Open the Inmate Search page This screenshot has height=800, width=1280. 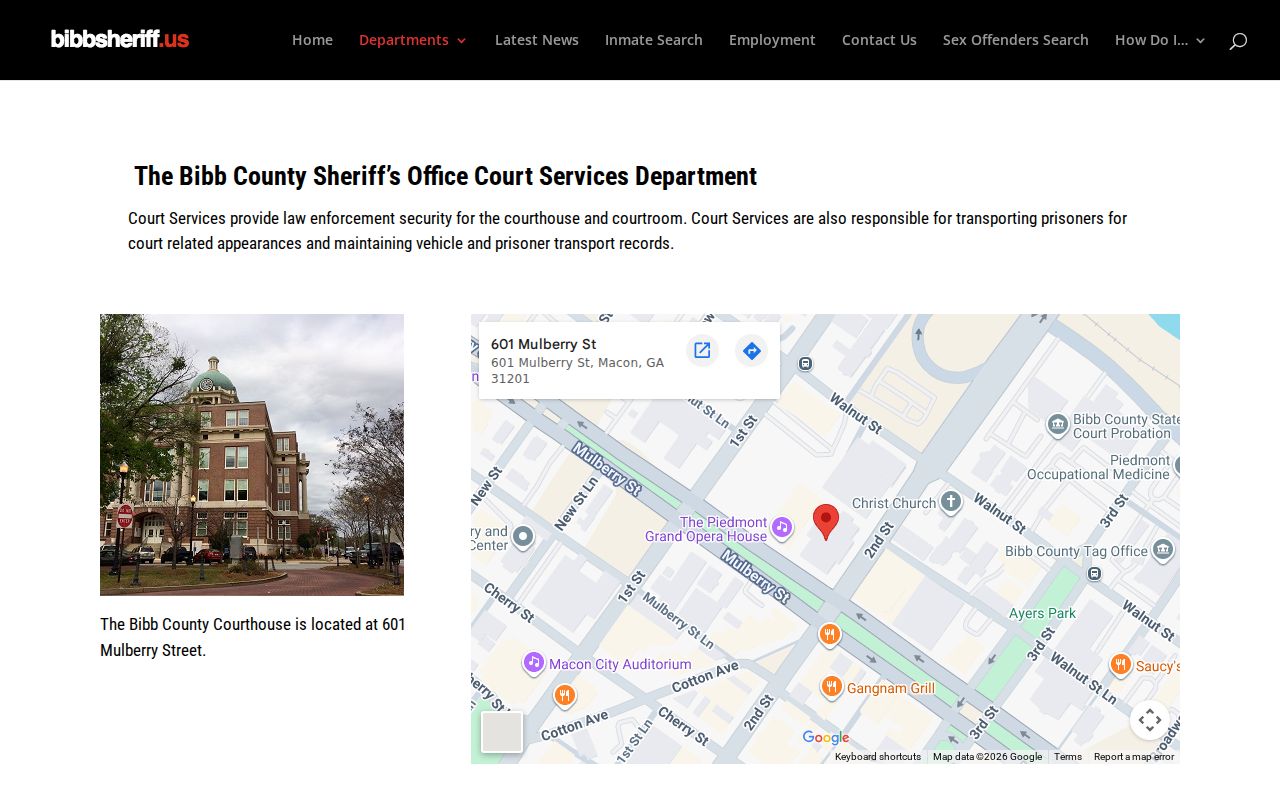tap(654, 40)
